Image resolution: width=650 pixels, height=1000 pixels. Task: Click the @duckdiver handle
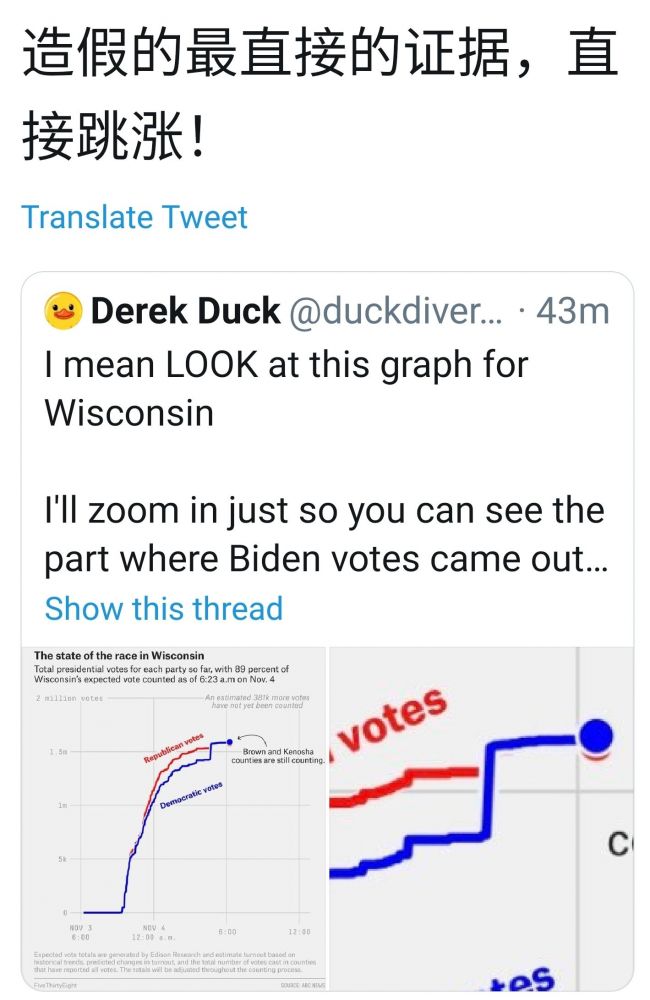(x=396, y=311)
